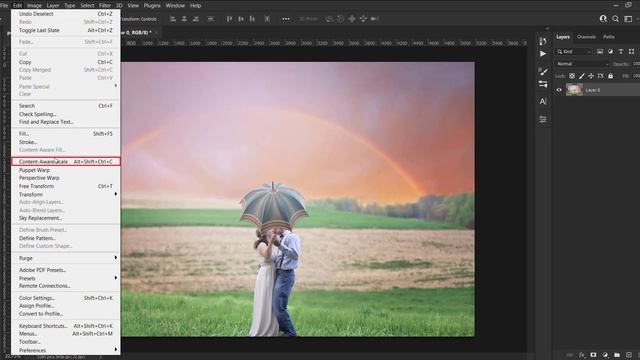Collapse the panel dock arrows
640x360 pixels.
pyautogui.click(x=547, y=29)
